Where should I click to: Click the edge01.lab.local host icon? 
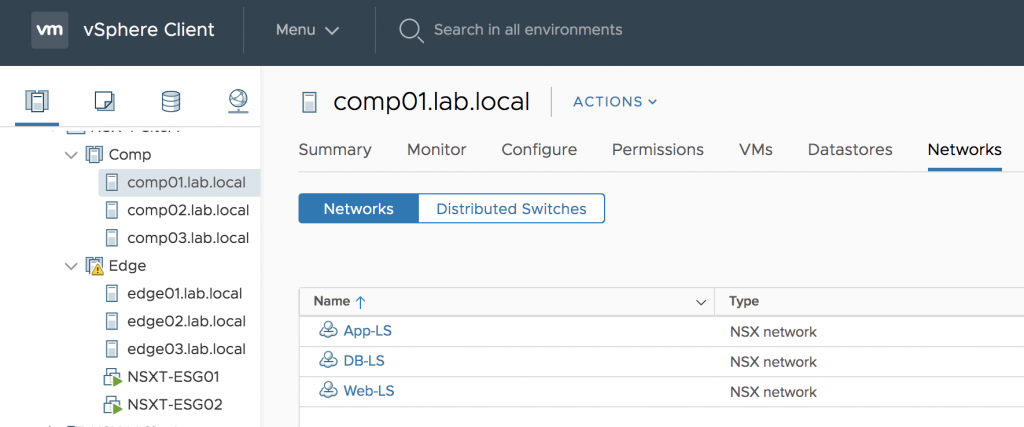click(x=112, y=293)
